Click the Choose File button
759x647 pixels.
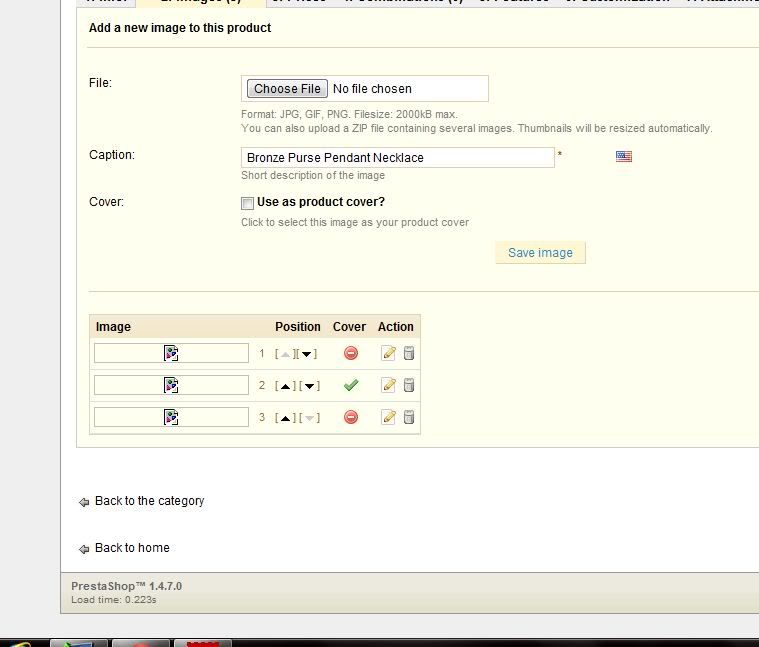coord(287,89)
